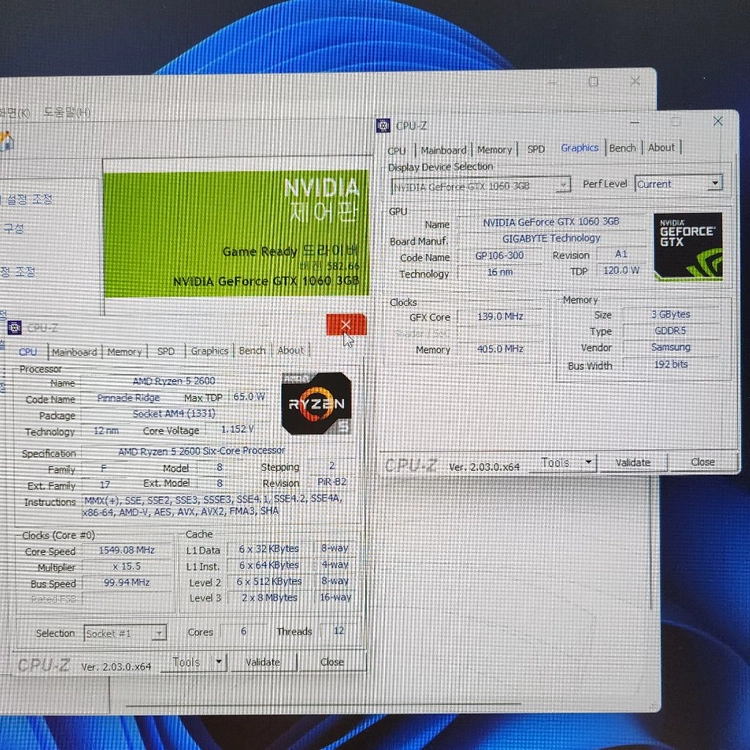Click Close button in Graphics window
The image size is (750, 750).
click(x=703, y=462)
